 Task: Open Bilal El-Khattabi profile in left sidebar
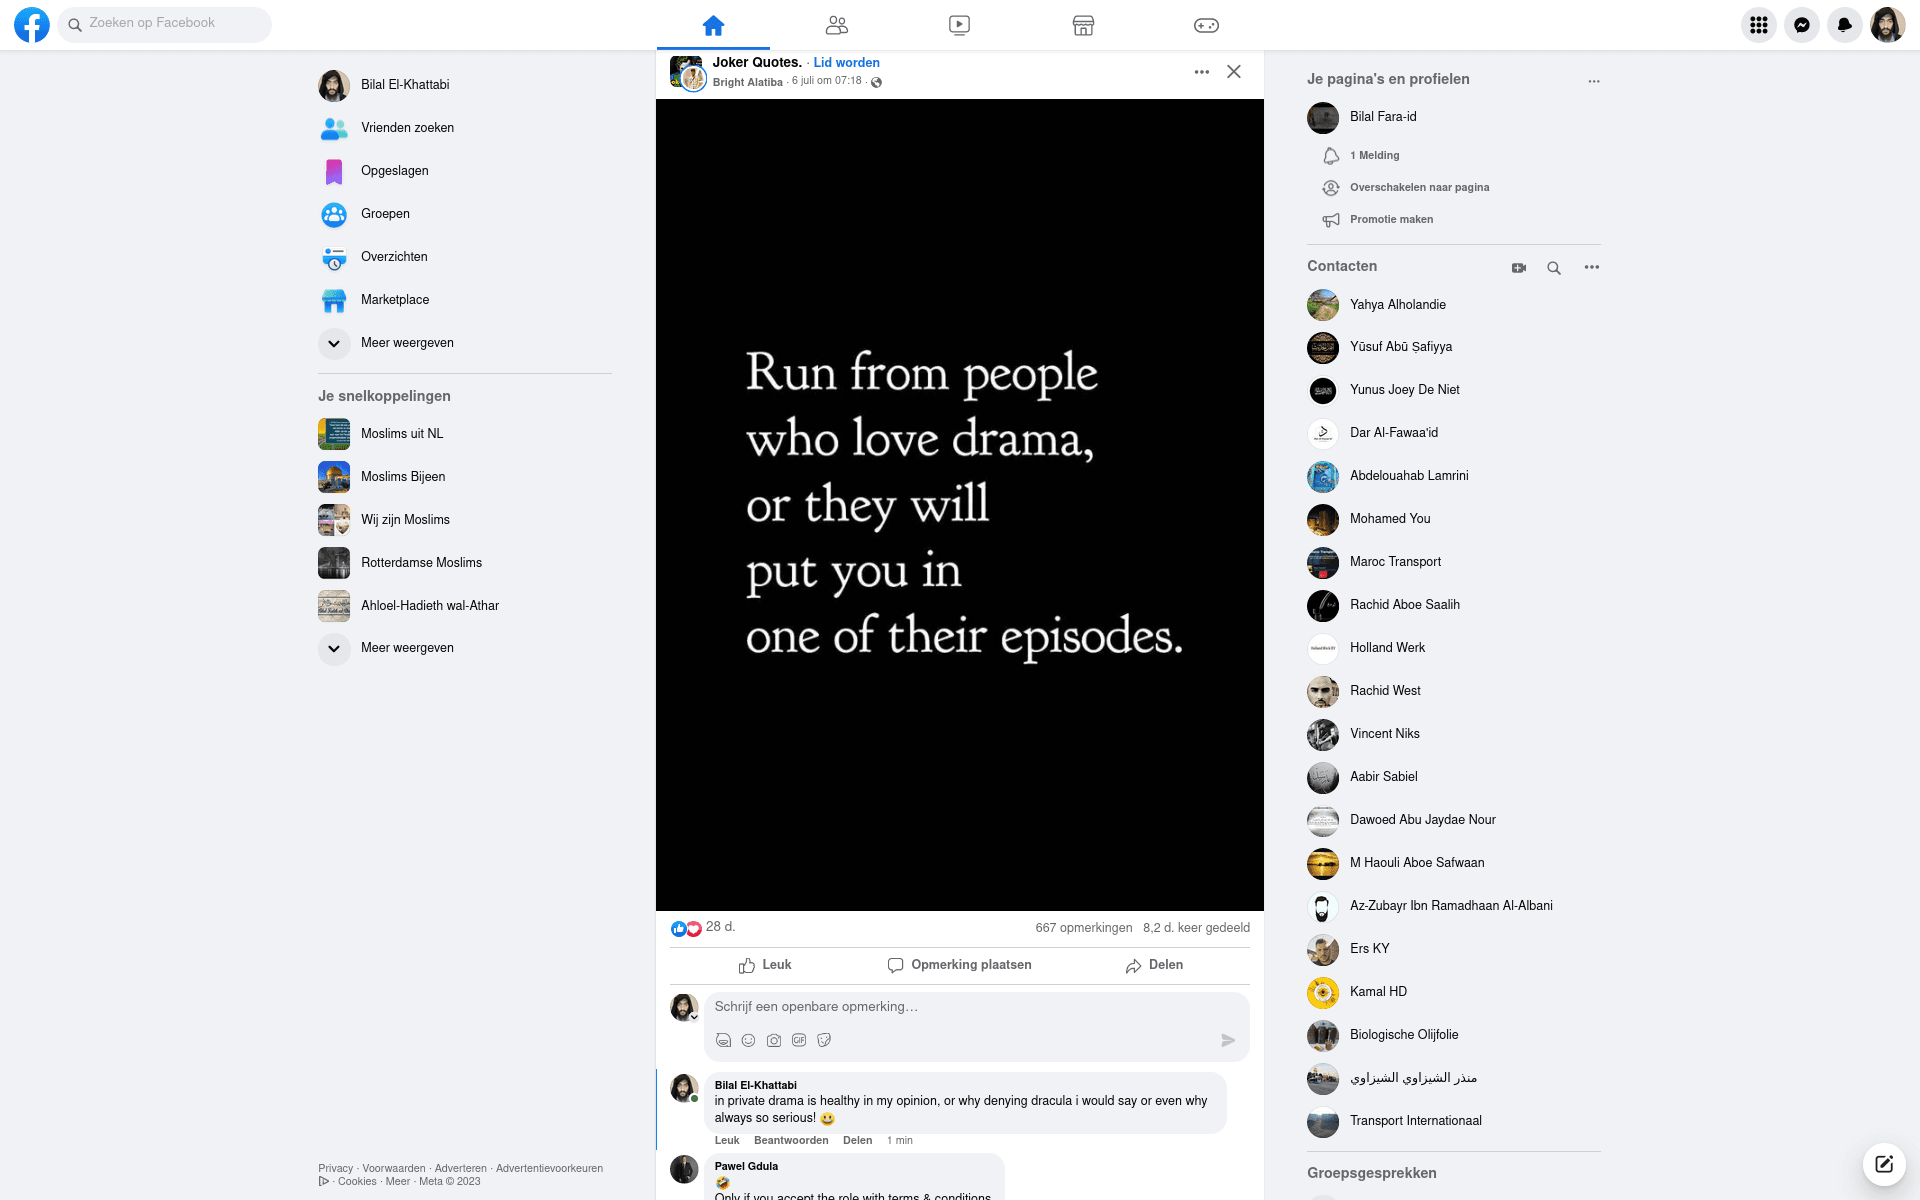[x=464, y=85]
